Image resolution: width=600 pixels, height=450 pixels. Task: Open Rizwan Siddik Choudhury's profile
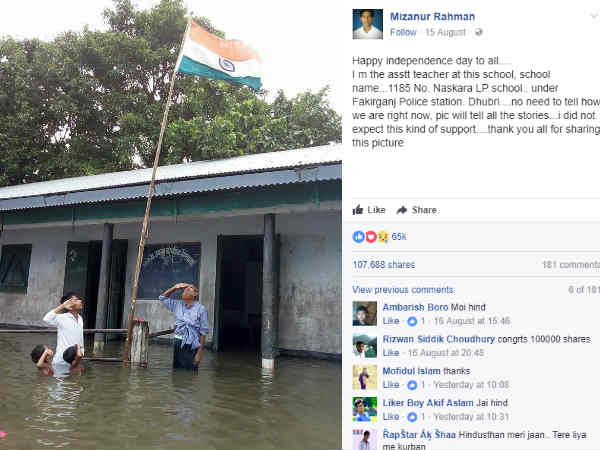pyautogui.click(x=439, y=339)
